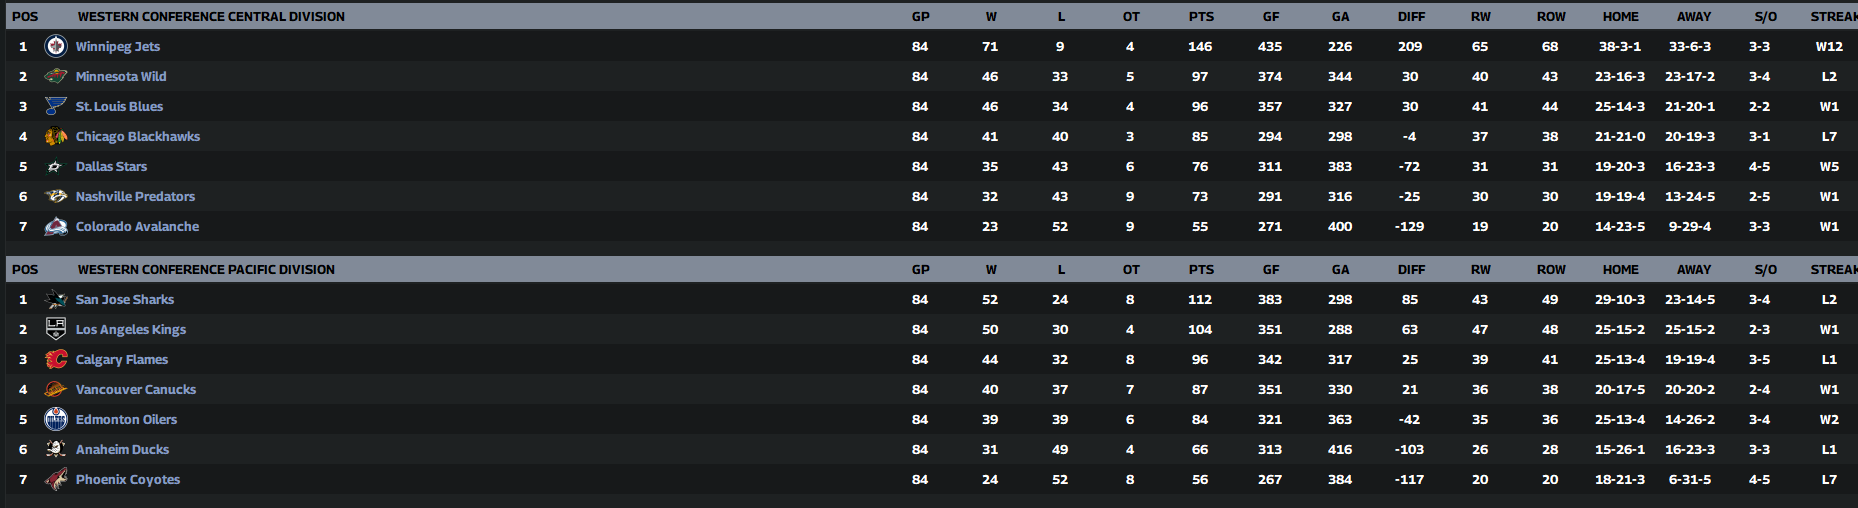This screenshot has width=1858, height=508.
Task: Sort Central Division by DIFF column header
Action: pyautogui.click(x=1411, y=17)
